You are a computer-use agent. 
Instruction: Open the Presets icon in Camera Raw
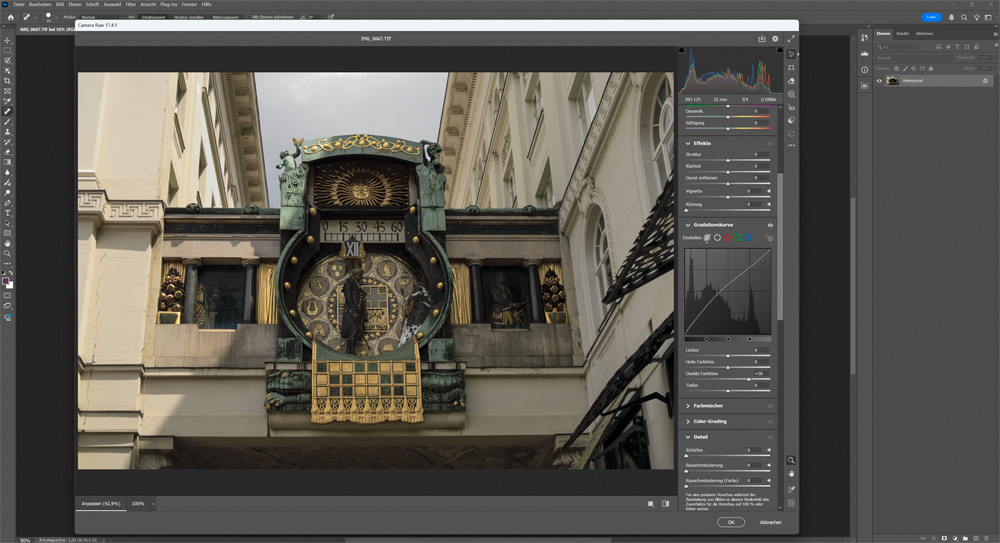(791, 120)
